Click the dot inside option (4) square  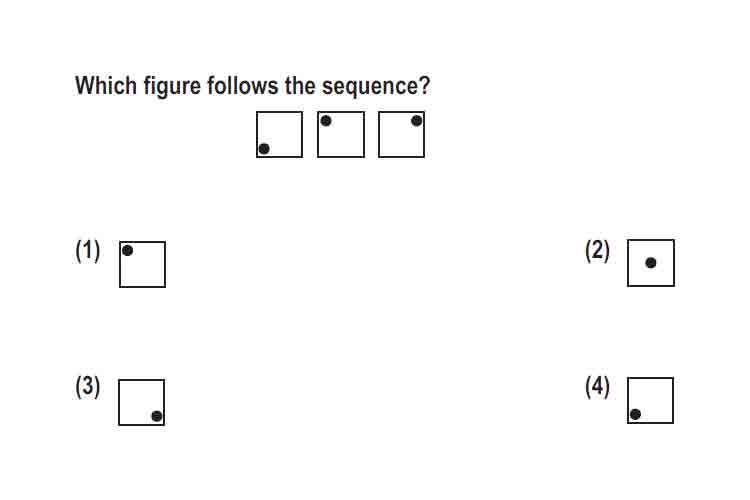tap(635, 414)
